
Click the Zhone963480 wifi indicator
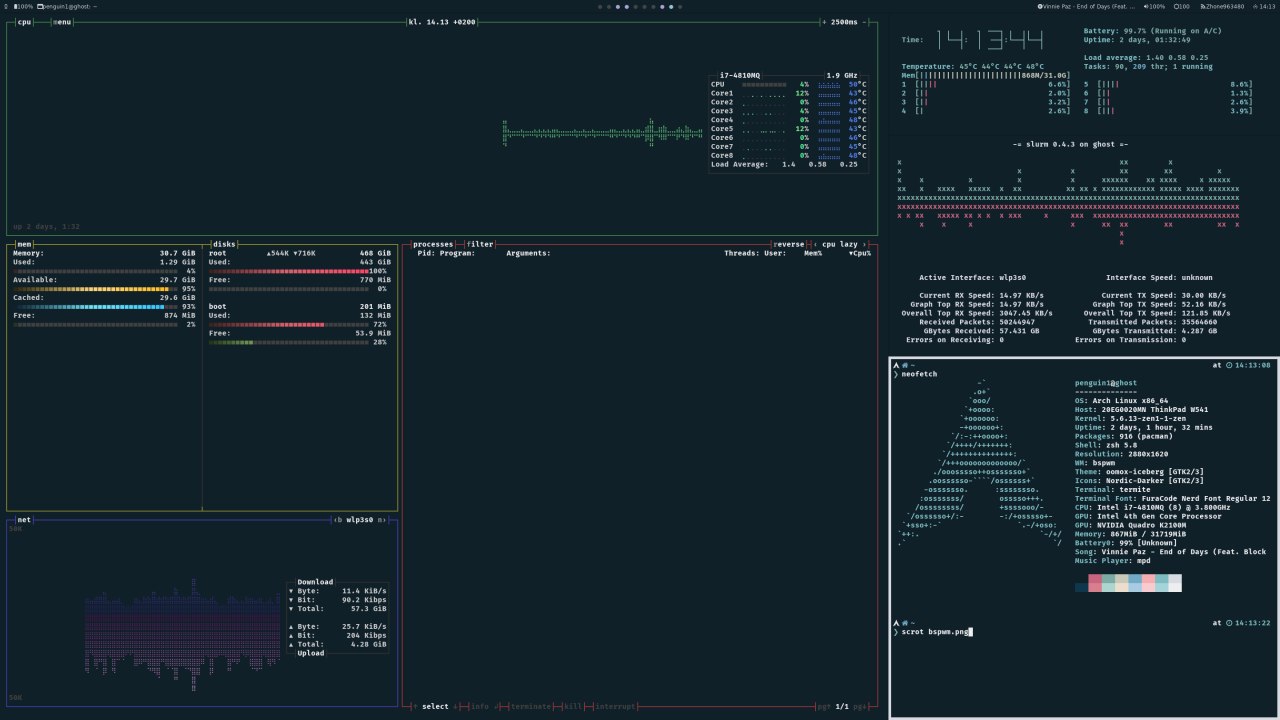coord(1222,6)
